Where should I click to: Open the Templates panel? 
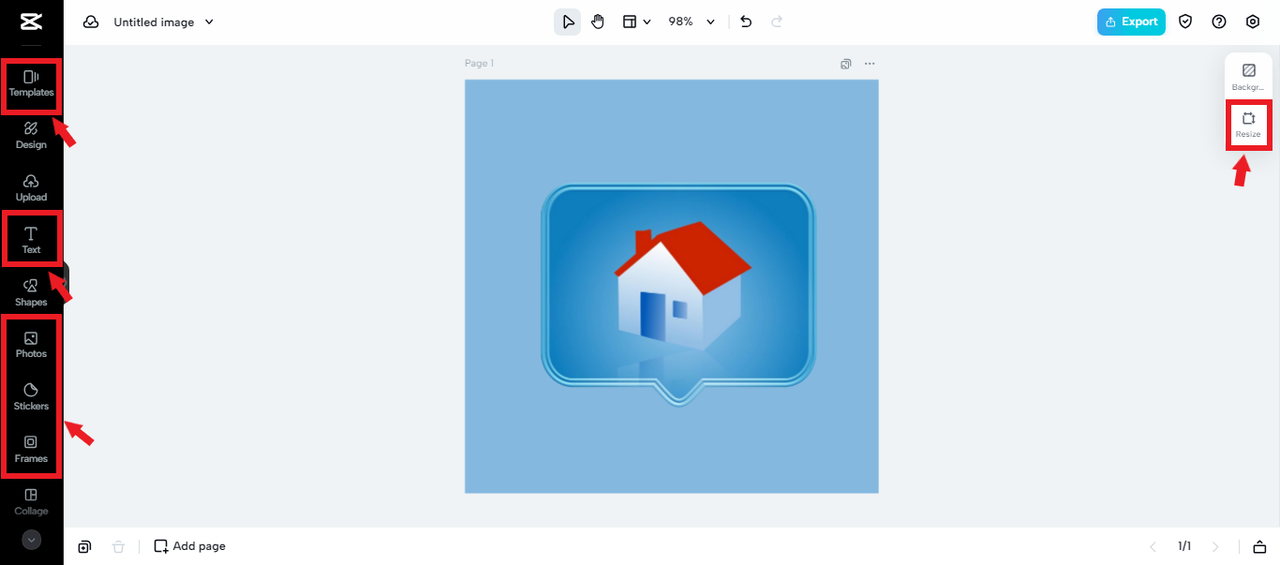click(31, 83)
